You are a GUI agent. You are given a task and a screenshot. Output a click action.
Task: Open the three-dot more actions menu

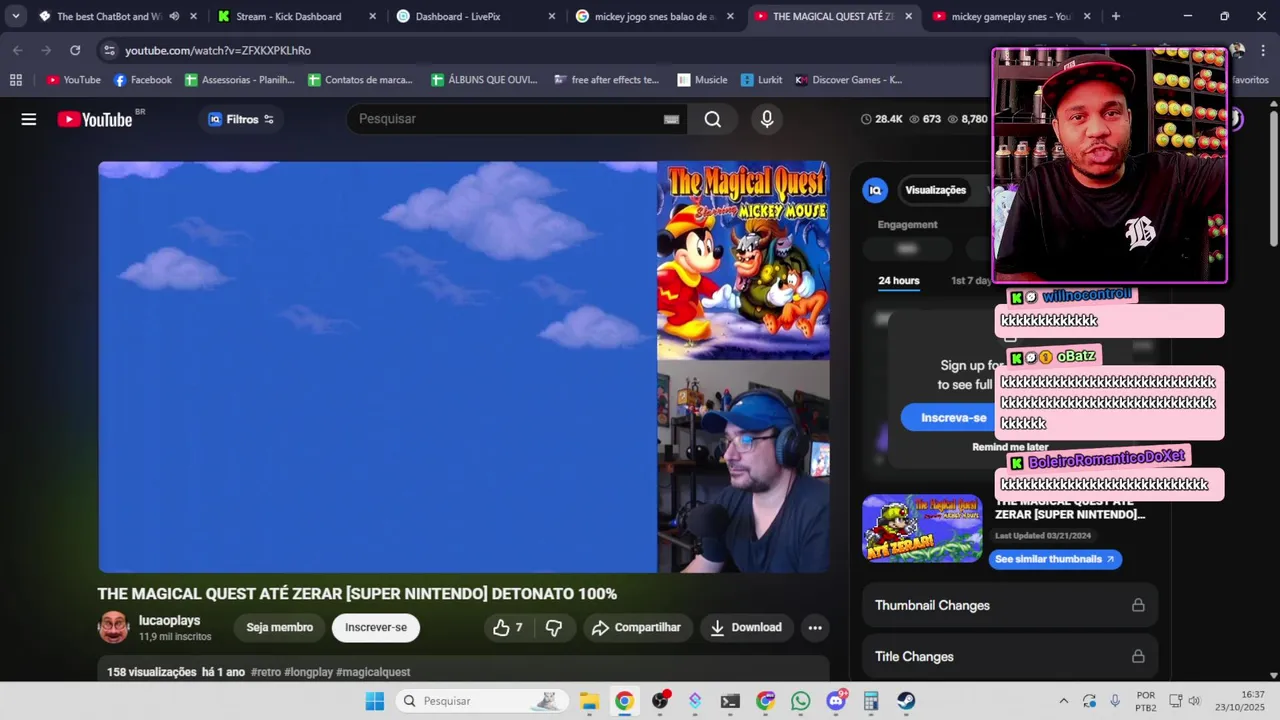[x=815, y=627]
